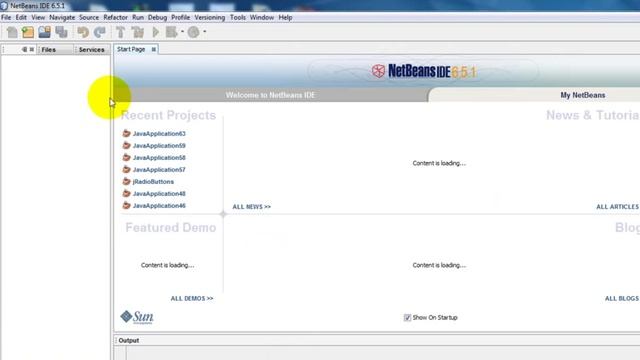Screen dimensions: 640x360
Task: Click the projects panel close icon
Action: (x=32, y=49)
